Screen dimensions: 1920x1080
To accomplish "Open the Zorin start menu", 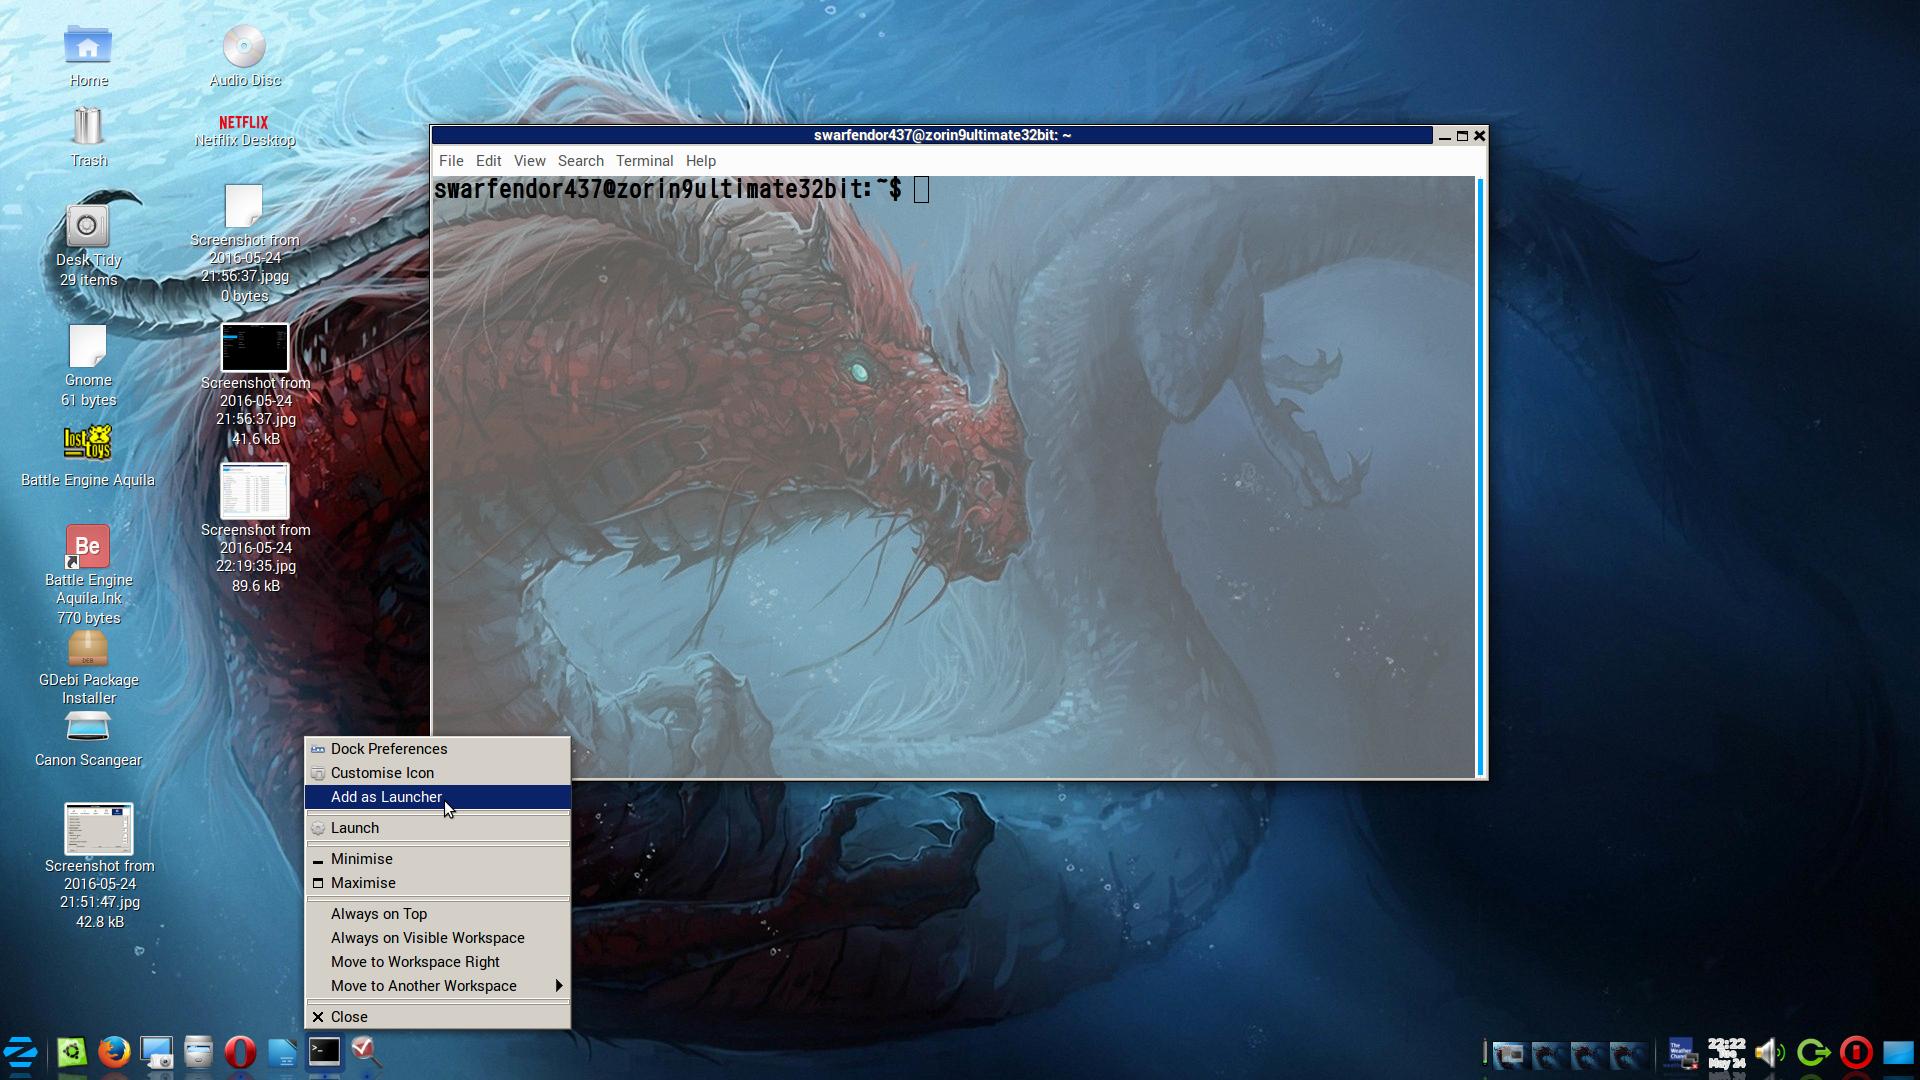I will [x=20, y=1052].
